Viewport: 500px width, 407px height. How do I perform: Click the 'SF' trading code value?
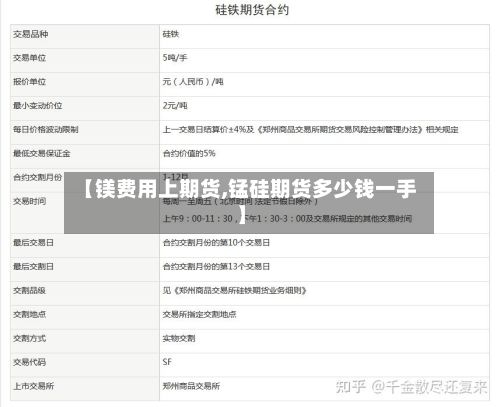tap(167, 362)
